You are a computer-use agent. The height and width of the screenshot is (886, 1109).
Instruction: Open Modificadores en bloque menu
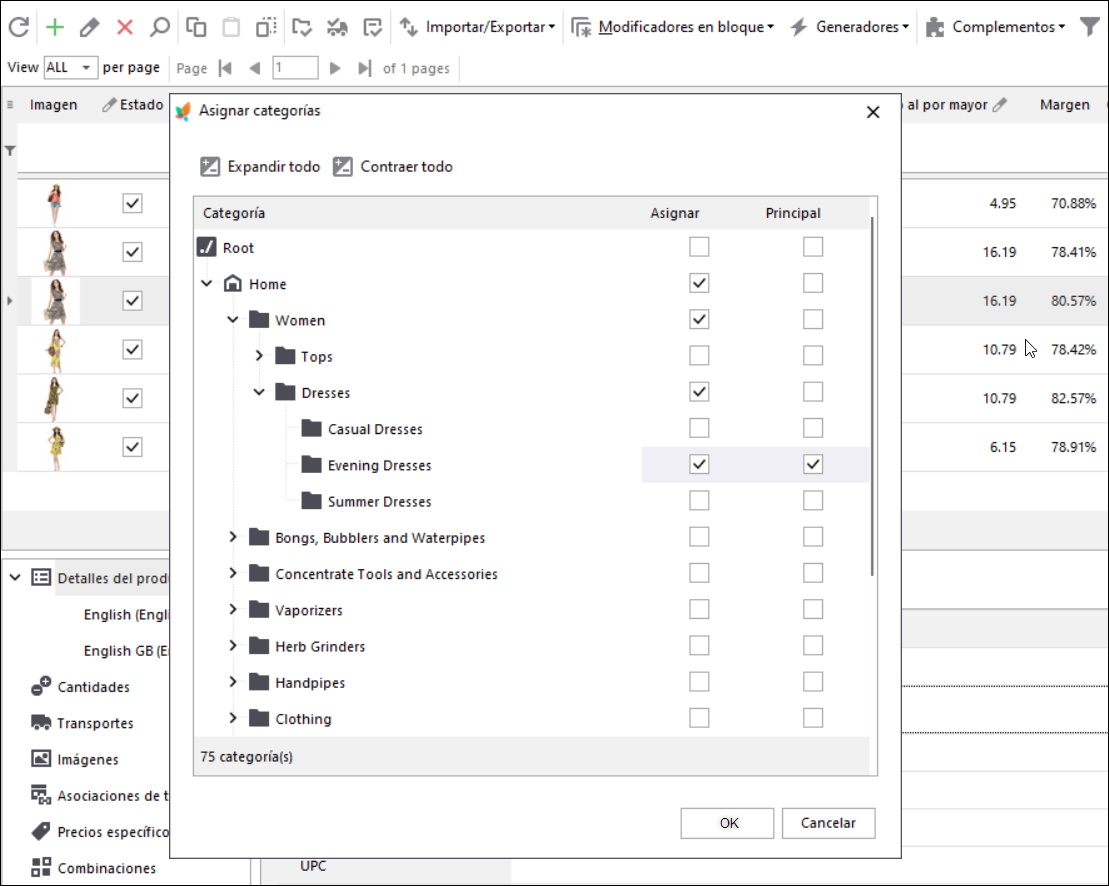(673, 27)
